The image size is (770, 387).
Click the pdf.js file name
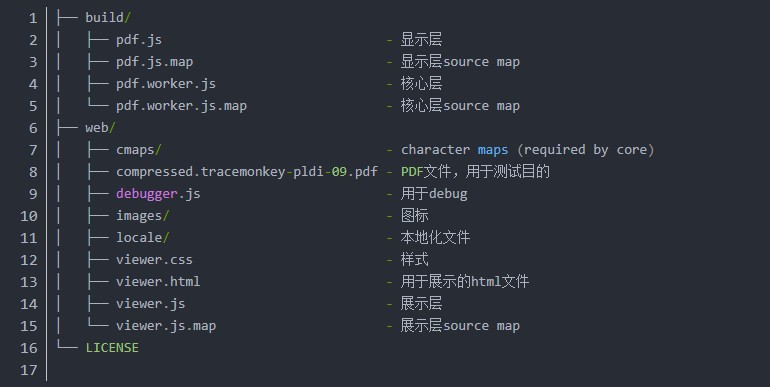click(x=139, y=40)
